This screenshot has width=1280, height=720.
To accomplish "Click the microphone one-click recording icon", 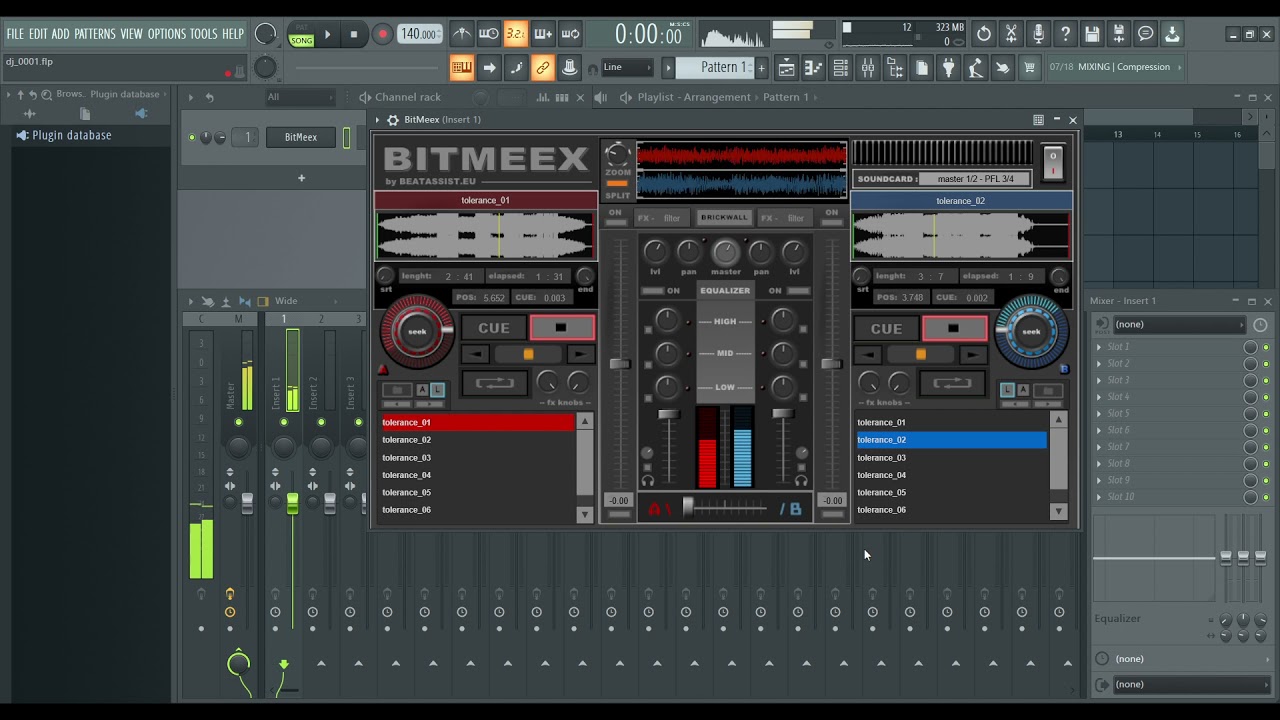I will (x=1038, y=34).
